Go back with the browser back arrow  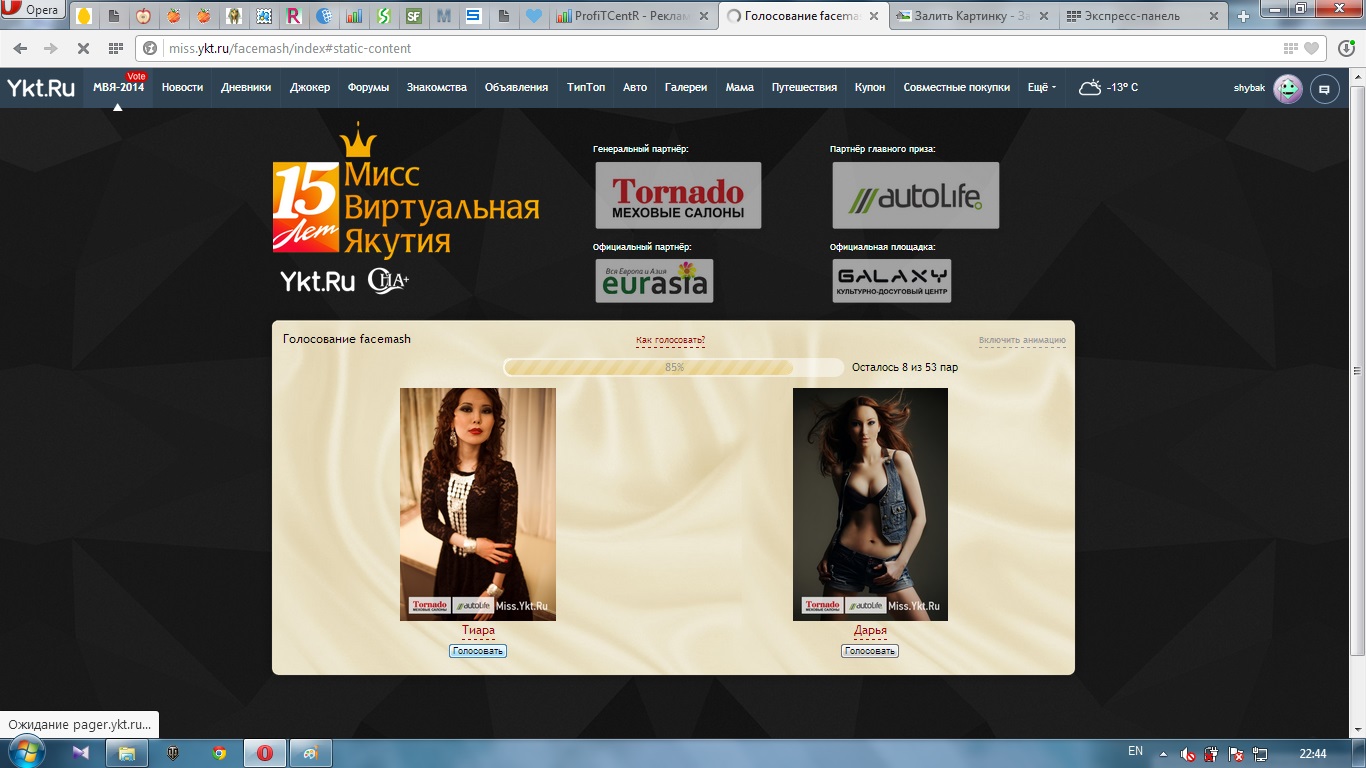(21, 48)
